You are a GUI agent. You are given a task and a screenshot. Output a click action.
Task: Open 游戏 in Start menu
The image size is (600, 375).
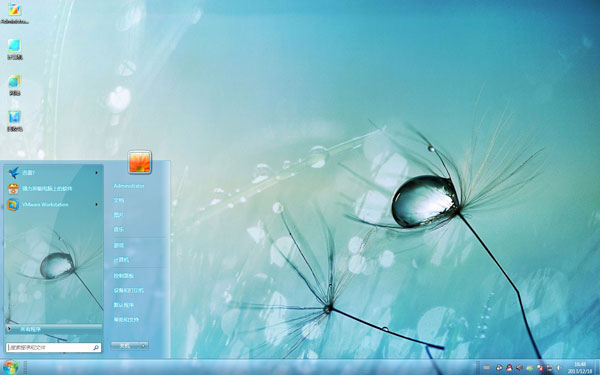tap(119, 245)
